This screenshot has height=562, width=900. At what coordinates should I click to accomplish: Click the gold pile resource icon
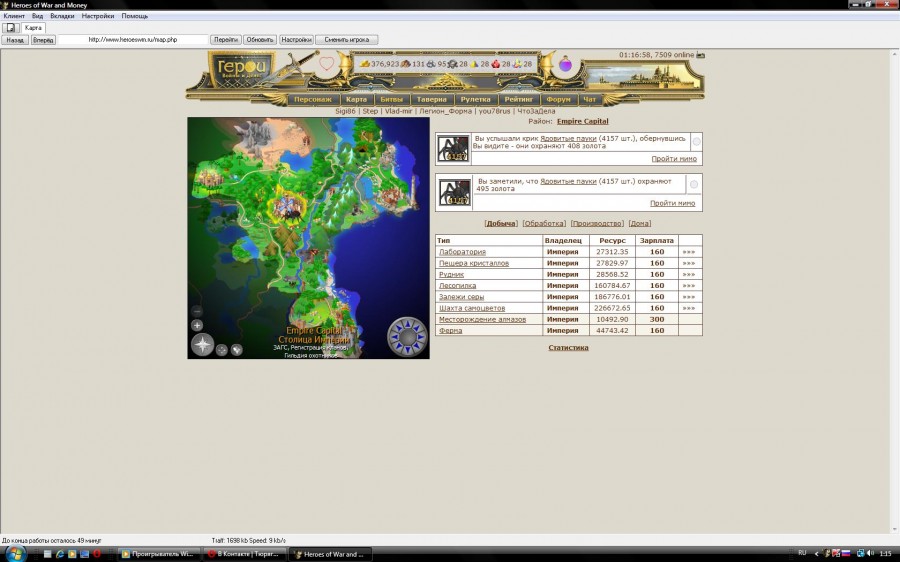point(364,64)
